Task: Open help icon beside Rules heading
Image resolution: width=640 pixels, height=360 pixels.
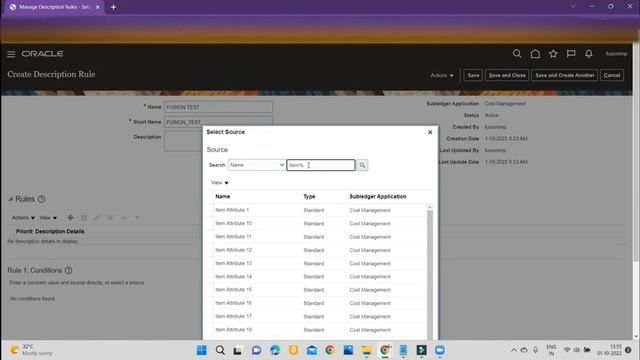Action: tap(41, 199)
